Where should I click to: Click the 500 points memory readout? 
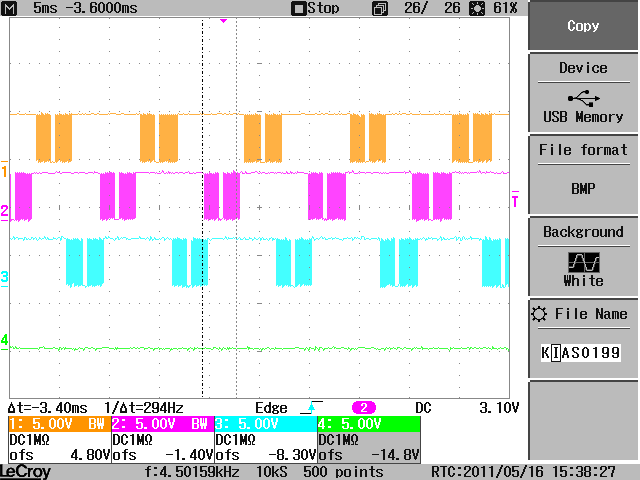click(x=343, y=472)
